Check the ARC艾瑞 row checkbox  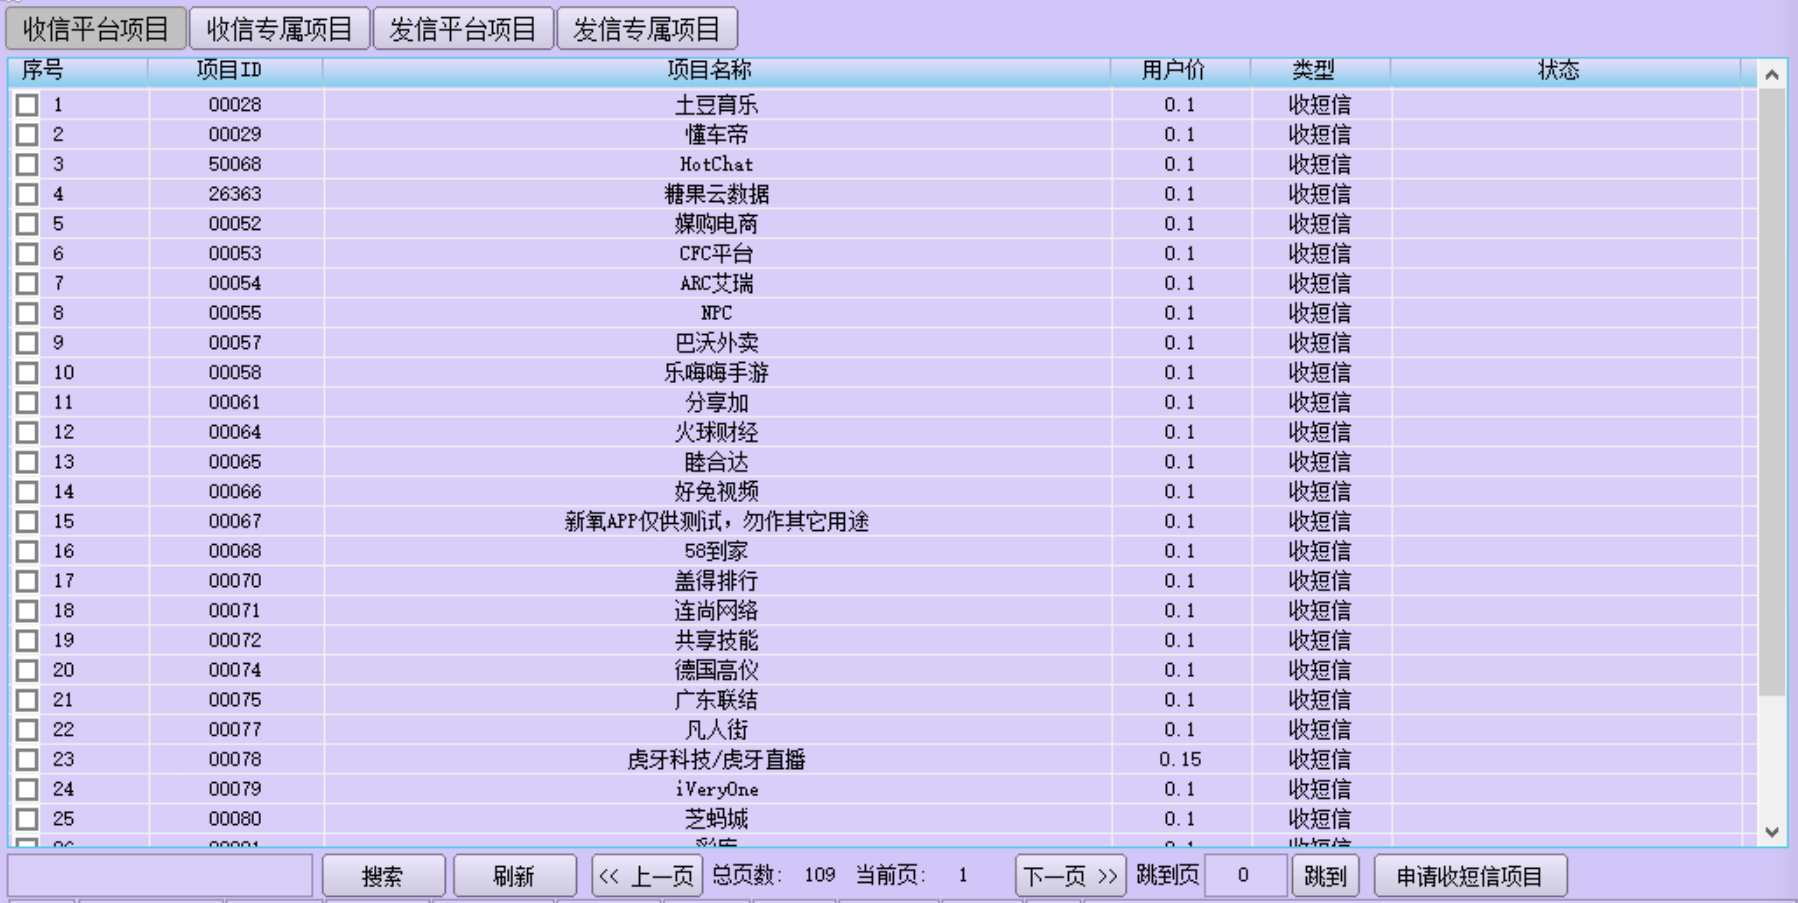27,284
